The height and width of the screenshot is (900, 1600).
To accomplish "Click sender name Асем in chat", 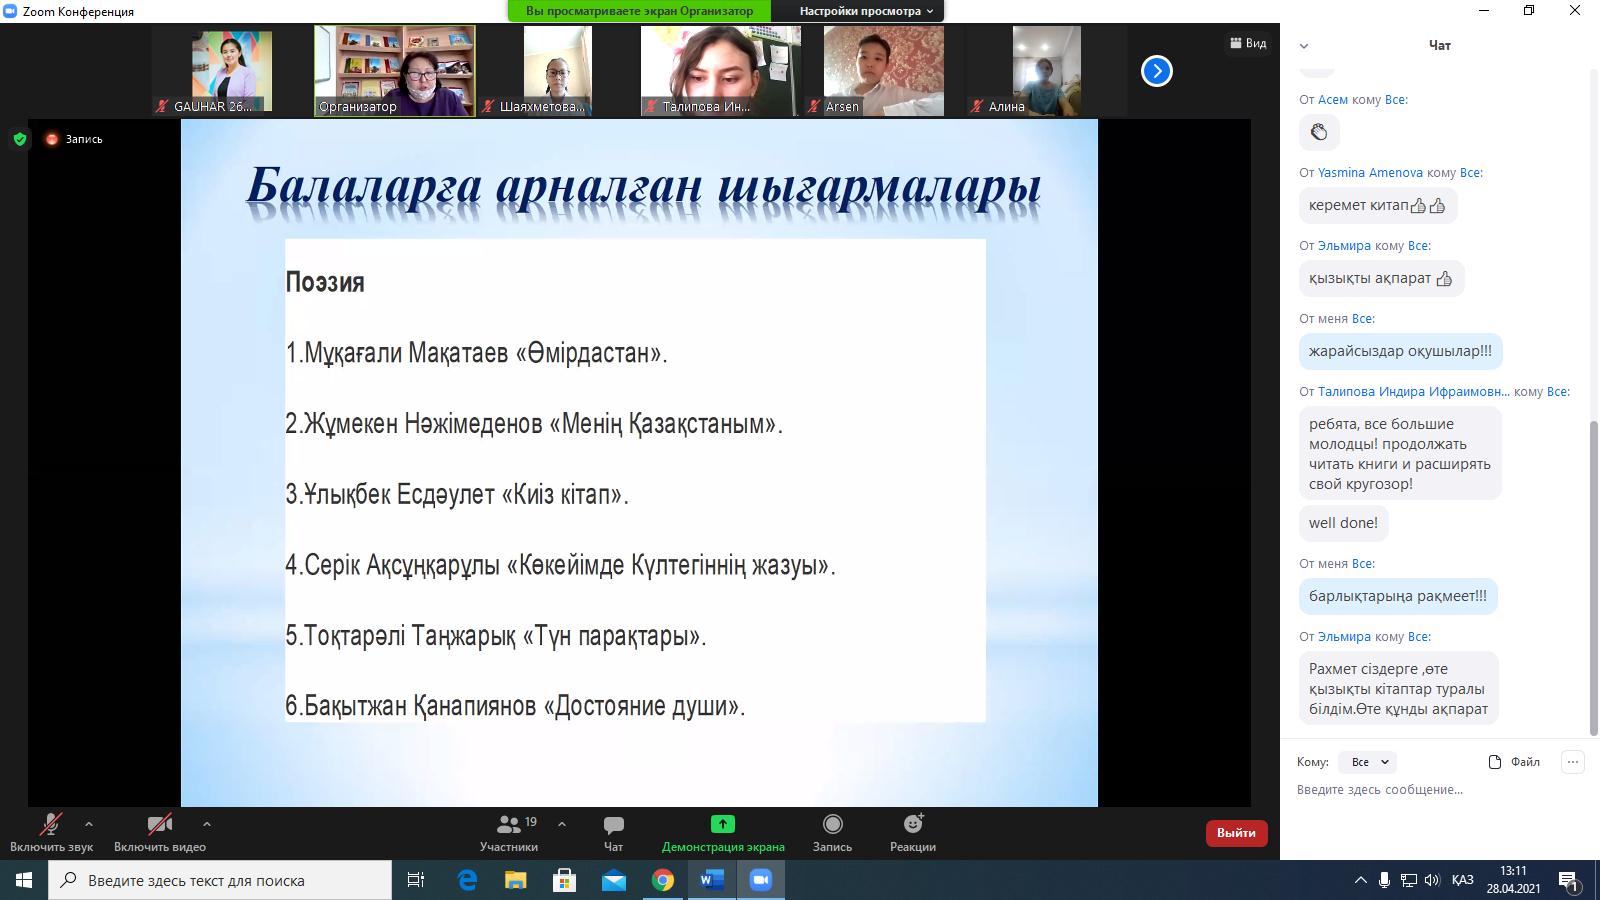I will (1333, 99).
